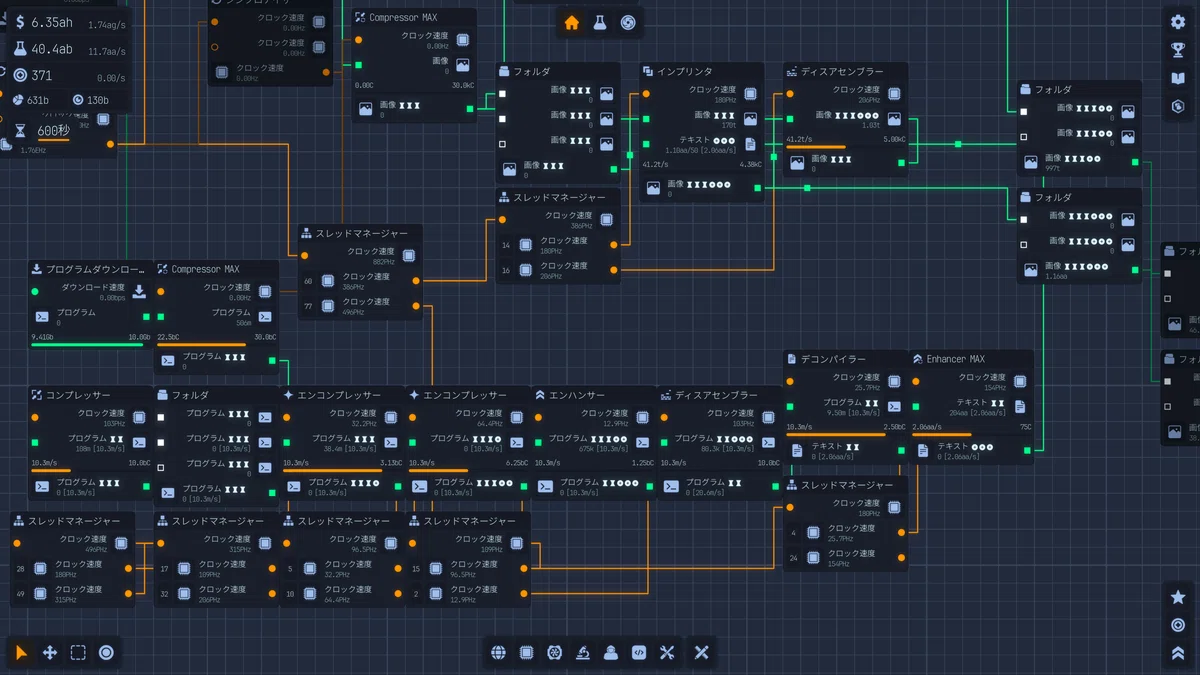1200x675 pixels.
Task: Click the crossed tools icon at bar end
Action: coord(701,653)
